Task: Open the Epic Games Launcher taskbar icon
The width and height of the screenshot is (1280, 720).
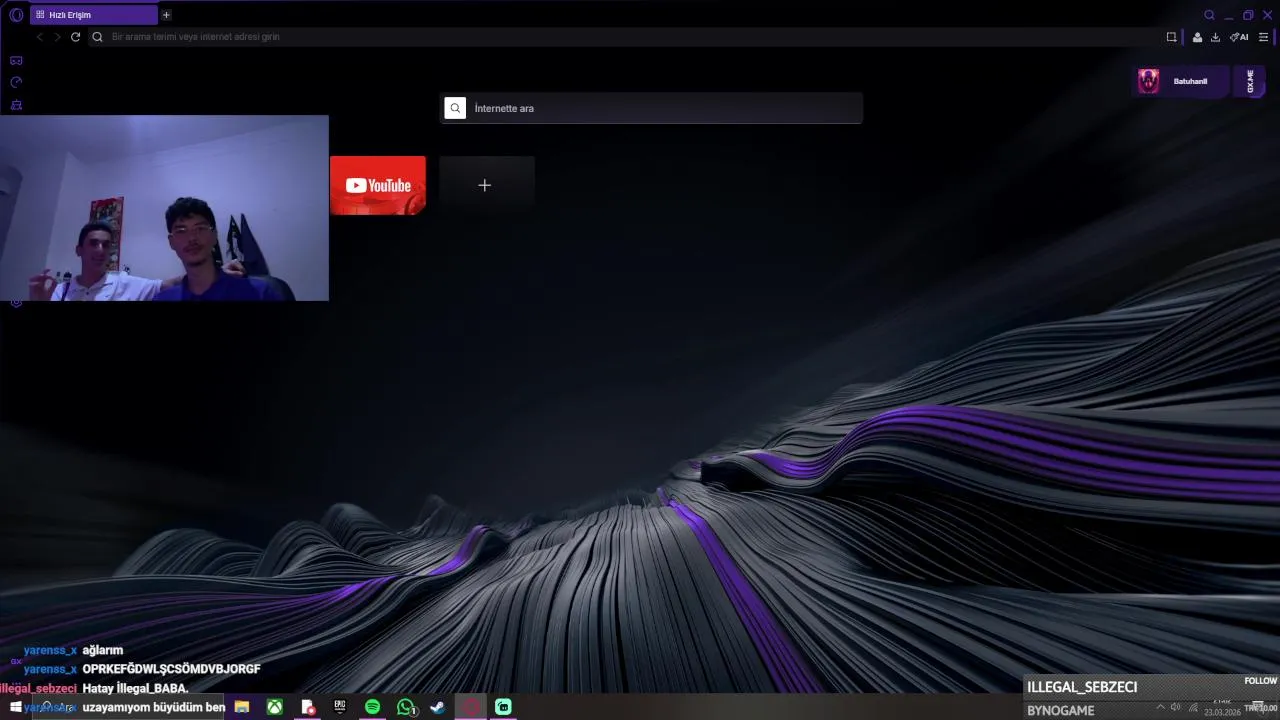Action: click(x=340, y=707)
